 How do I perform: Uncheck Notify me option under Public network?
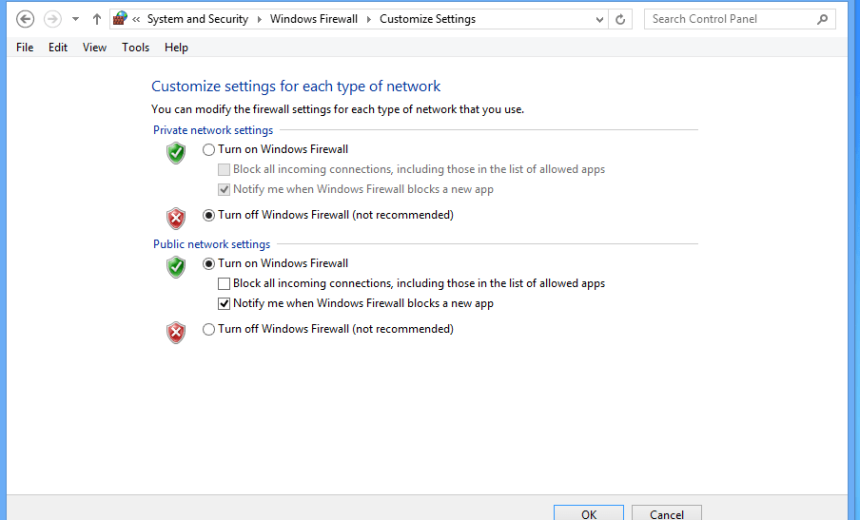coord(224,304)
